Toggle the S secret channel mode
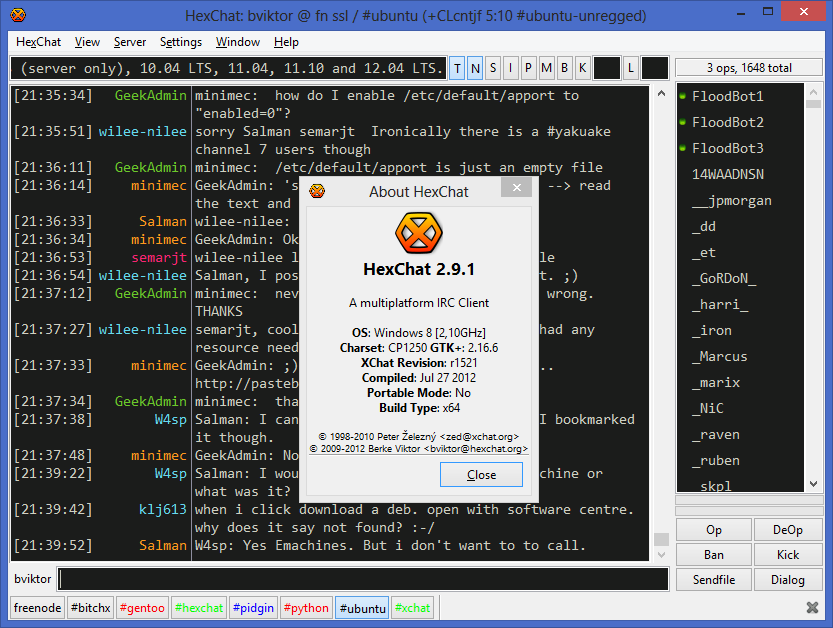The width and height of the screenshot is (833, 628). pyautogui.click(x=493, y=68)
